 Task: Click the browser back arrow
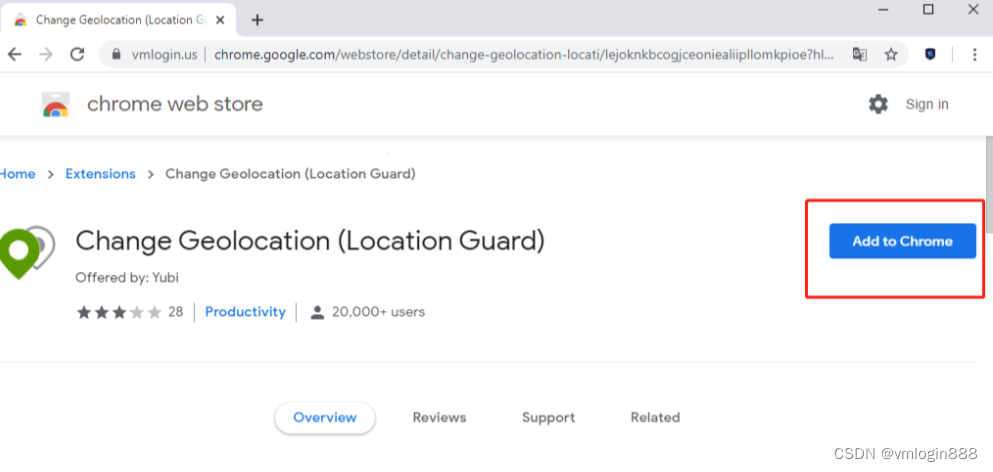click(14, 54)
